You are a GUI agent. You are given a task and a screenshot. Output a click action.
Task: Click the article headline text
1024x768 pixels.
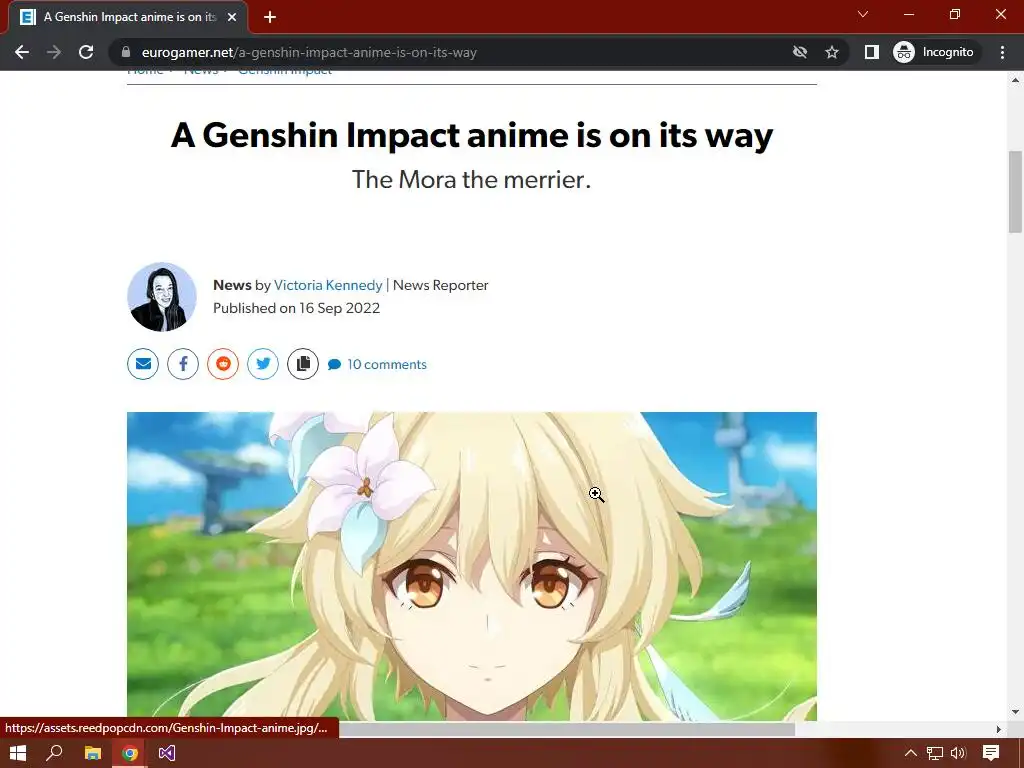click(472, 135)
